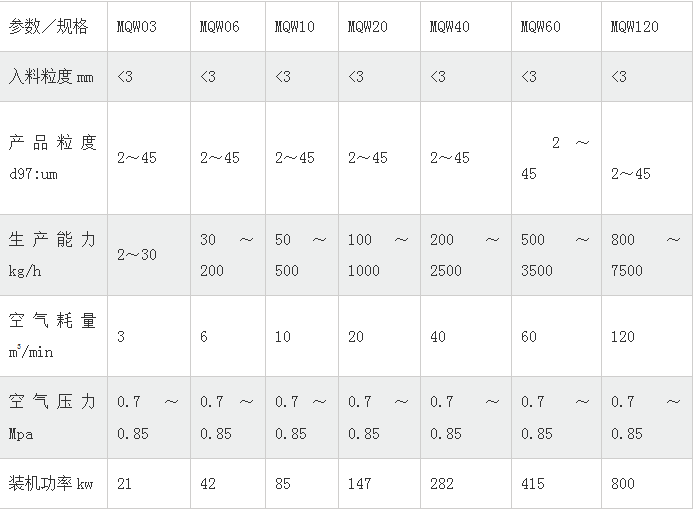Click the MQW10 header cell
The image size is (693, 510).
click(x=302, y=27)
